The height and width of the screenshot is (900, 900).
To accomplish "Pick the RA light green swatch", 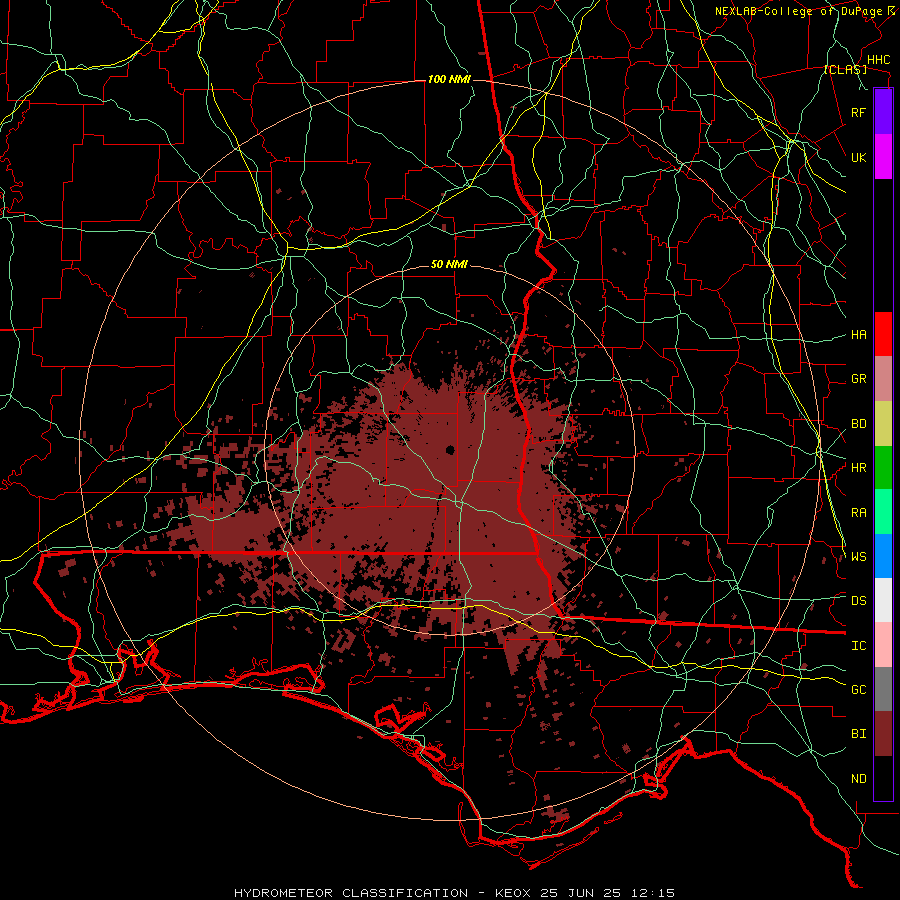I will (x=883, y=512).
